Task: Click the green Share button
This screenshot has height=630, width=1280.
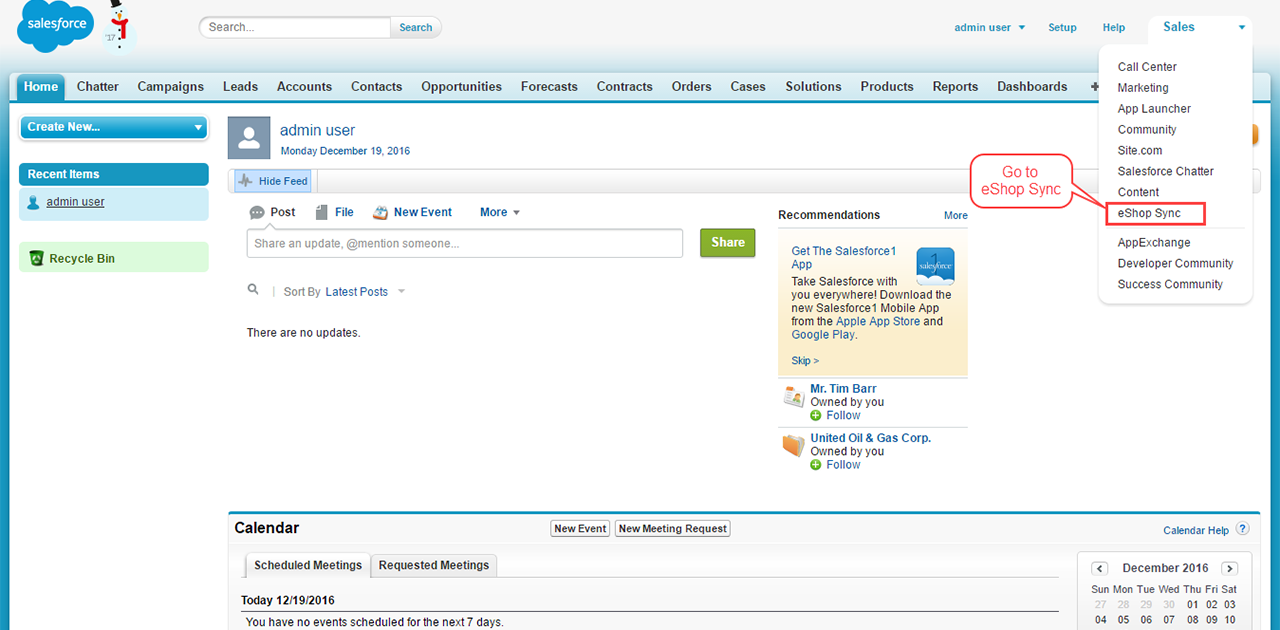Action: [x=727, y=242]
